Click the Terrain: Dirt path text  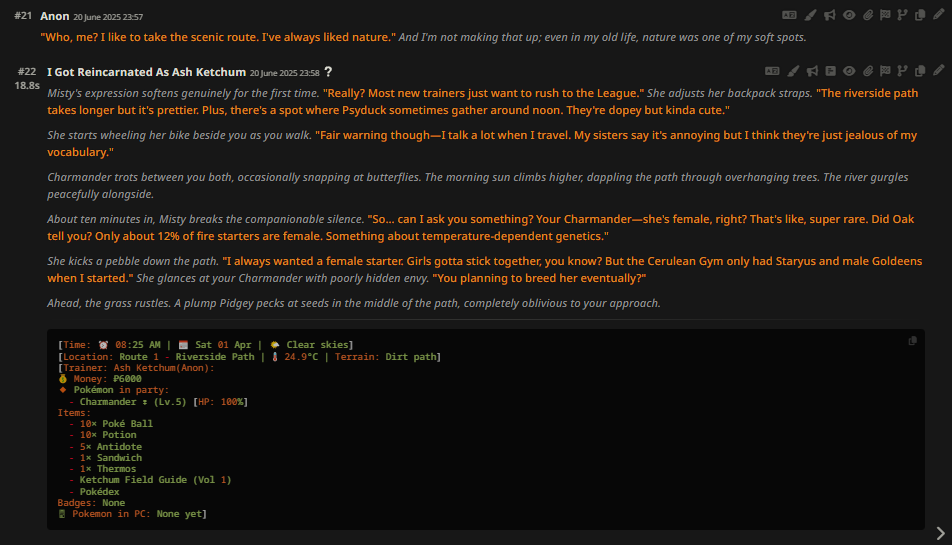click(x=386, y=357)
